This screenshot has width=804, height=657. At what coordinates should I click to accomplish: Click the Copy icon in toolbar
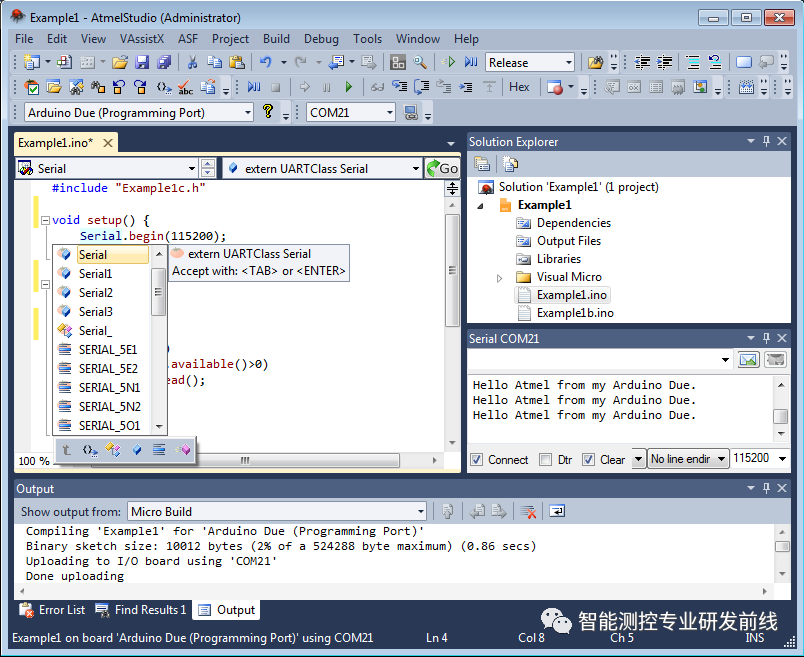[x=214, y=63]
